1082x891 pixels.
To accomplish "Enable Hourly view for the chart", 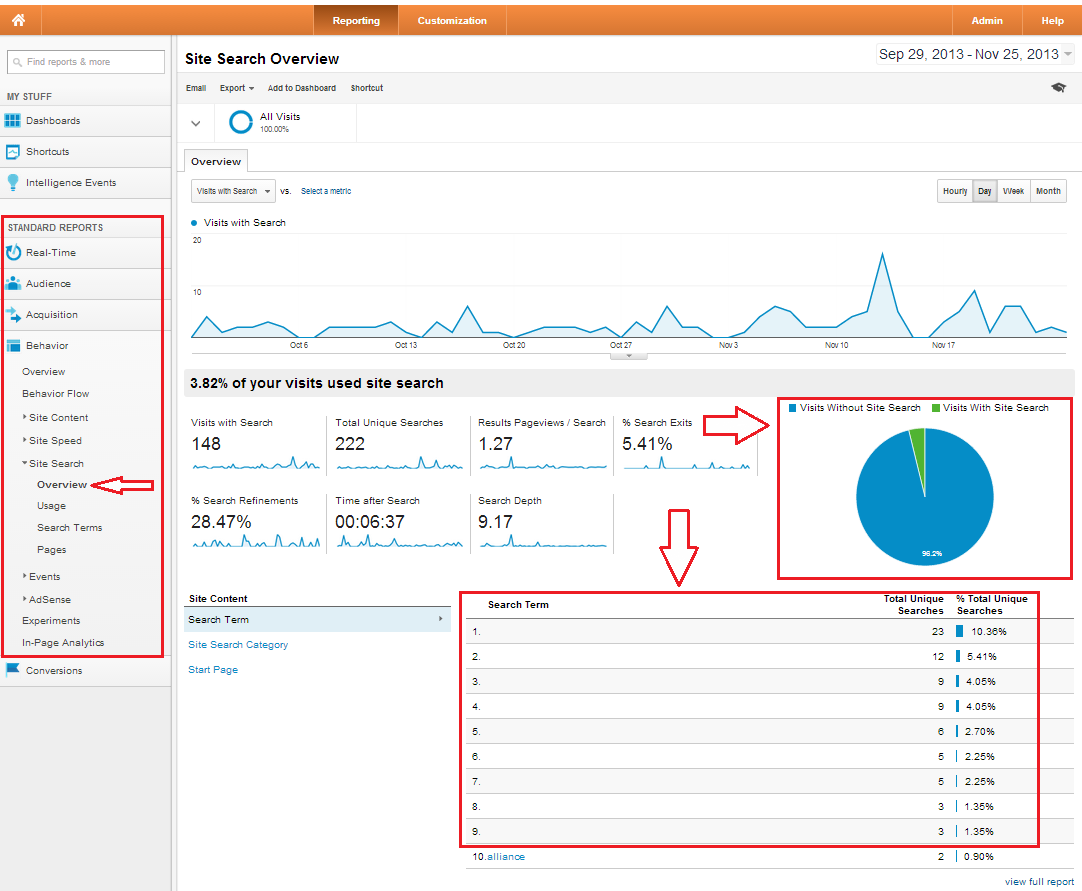I will coord(955,190).
